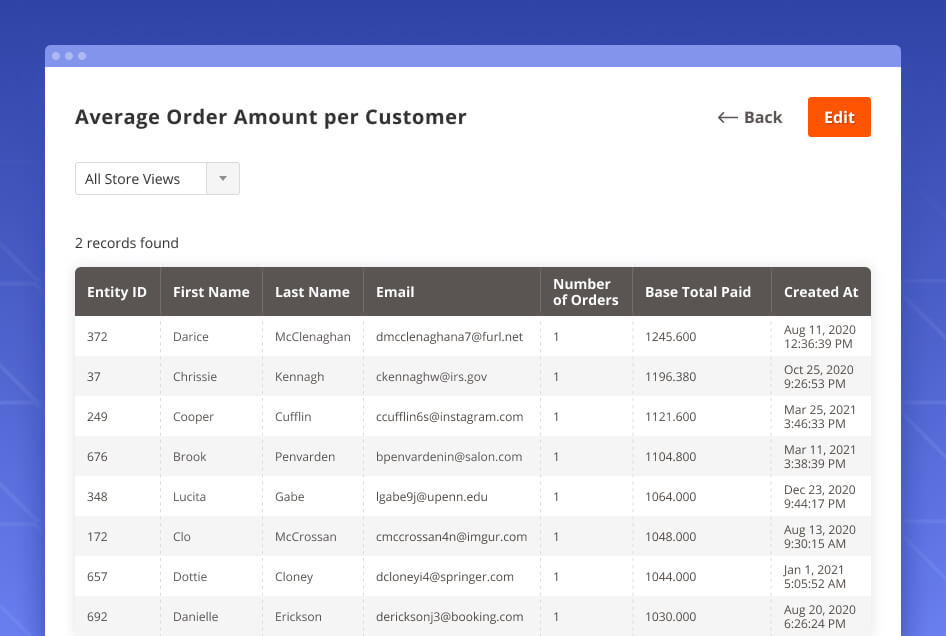Go back using the Back link
946x636 pixels.
click(762, 117)
